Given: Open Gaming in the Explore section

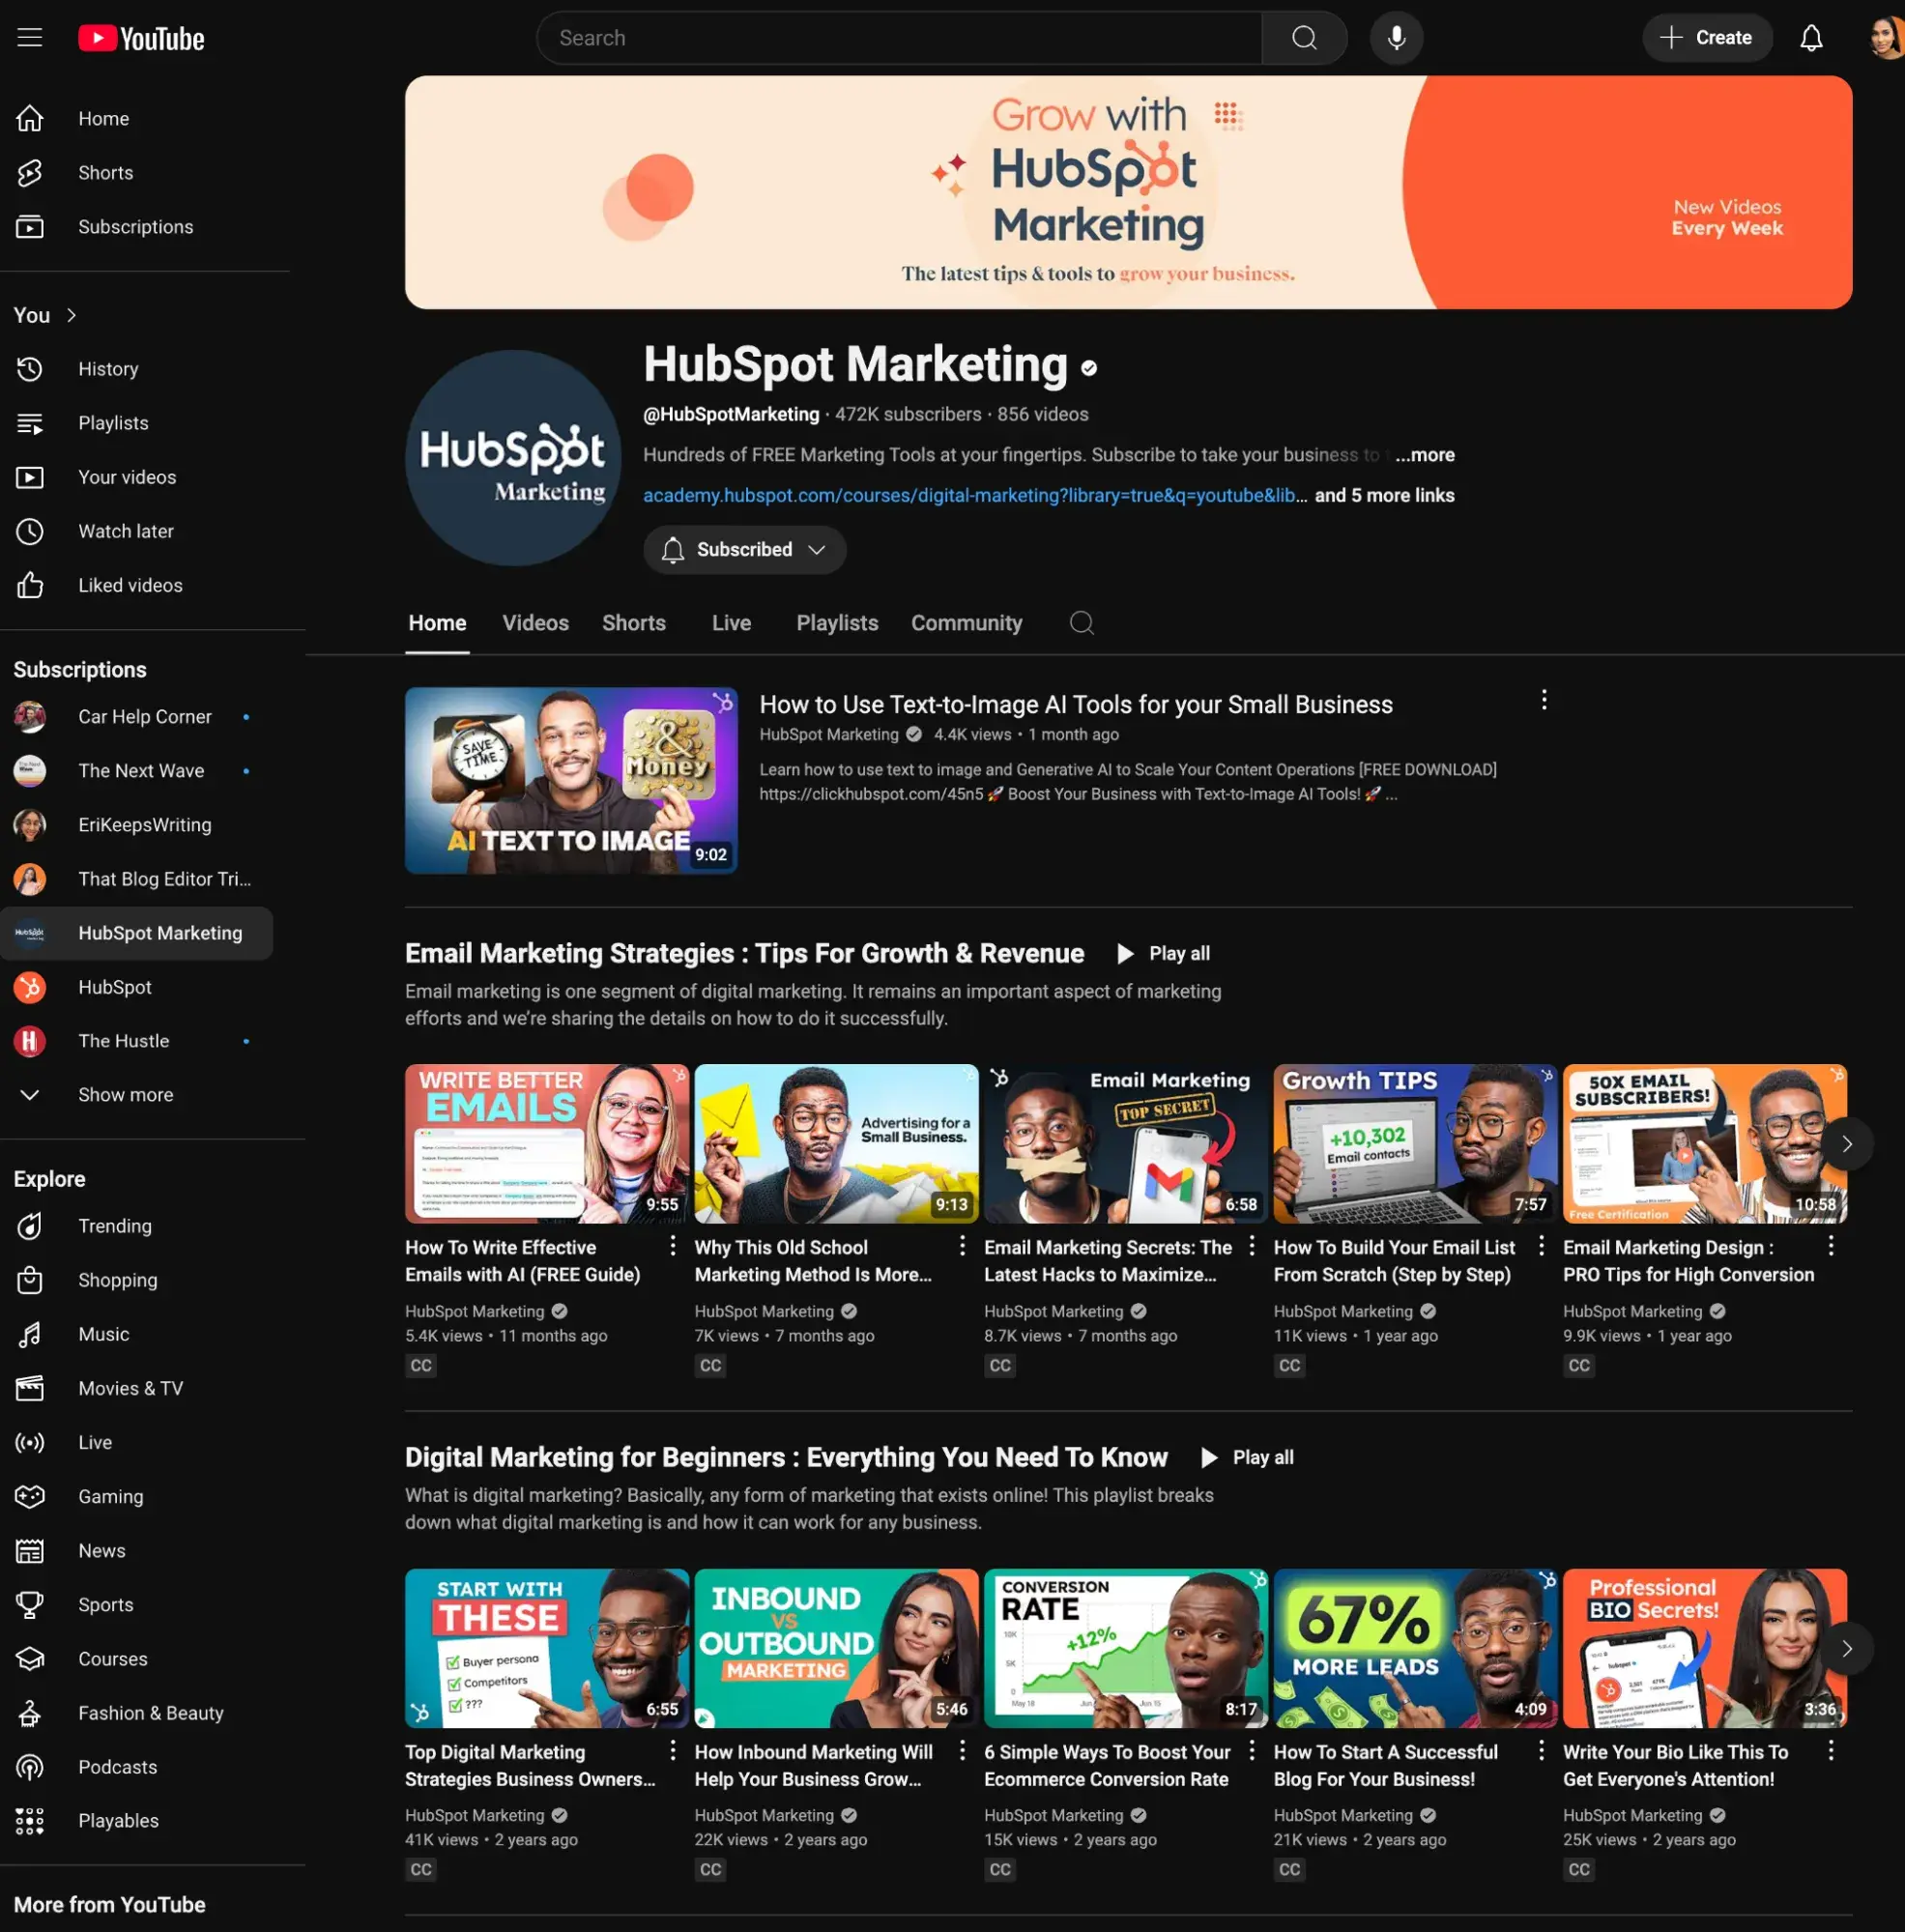Looking at the screenshot, I should tap(110, 1496).
